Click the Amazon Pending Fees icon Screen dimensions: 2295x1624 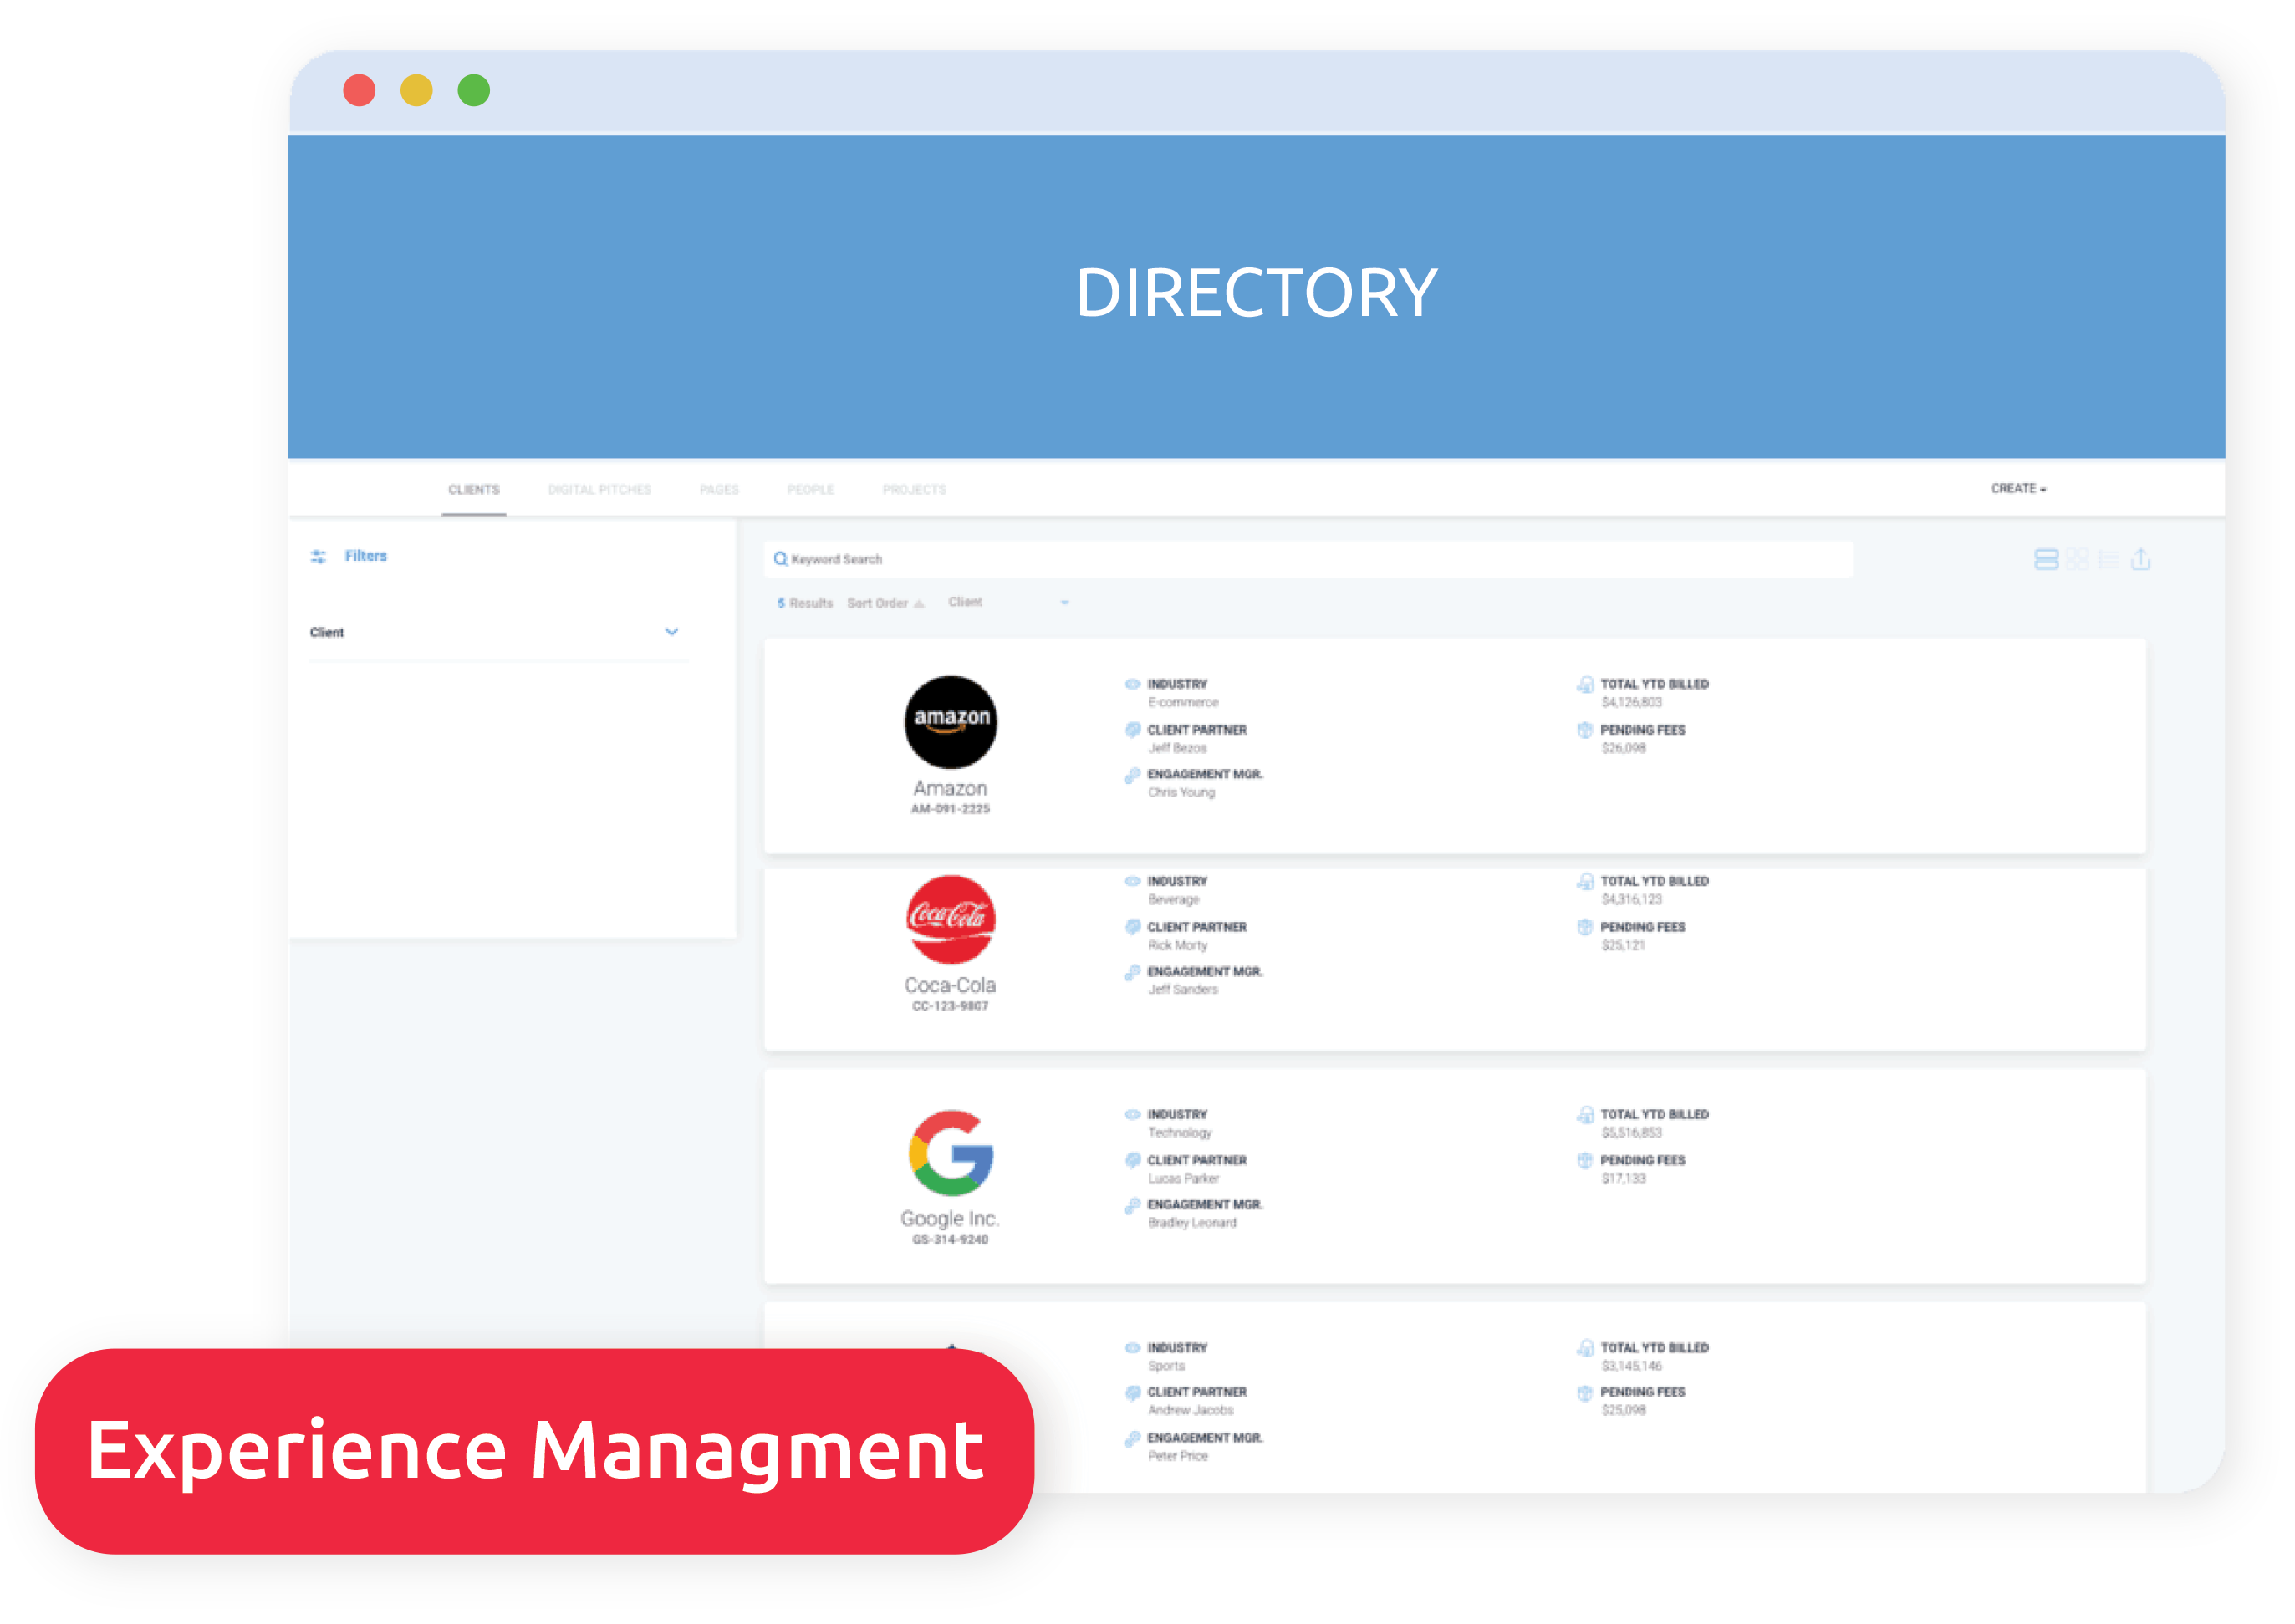1585,730
